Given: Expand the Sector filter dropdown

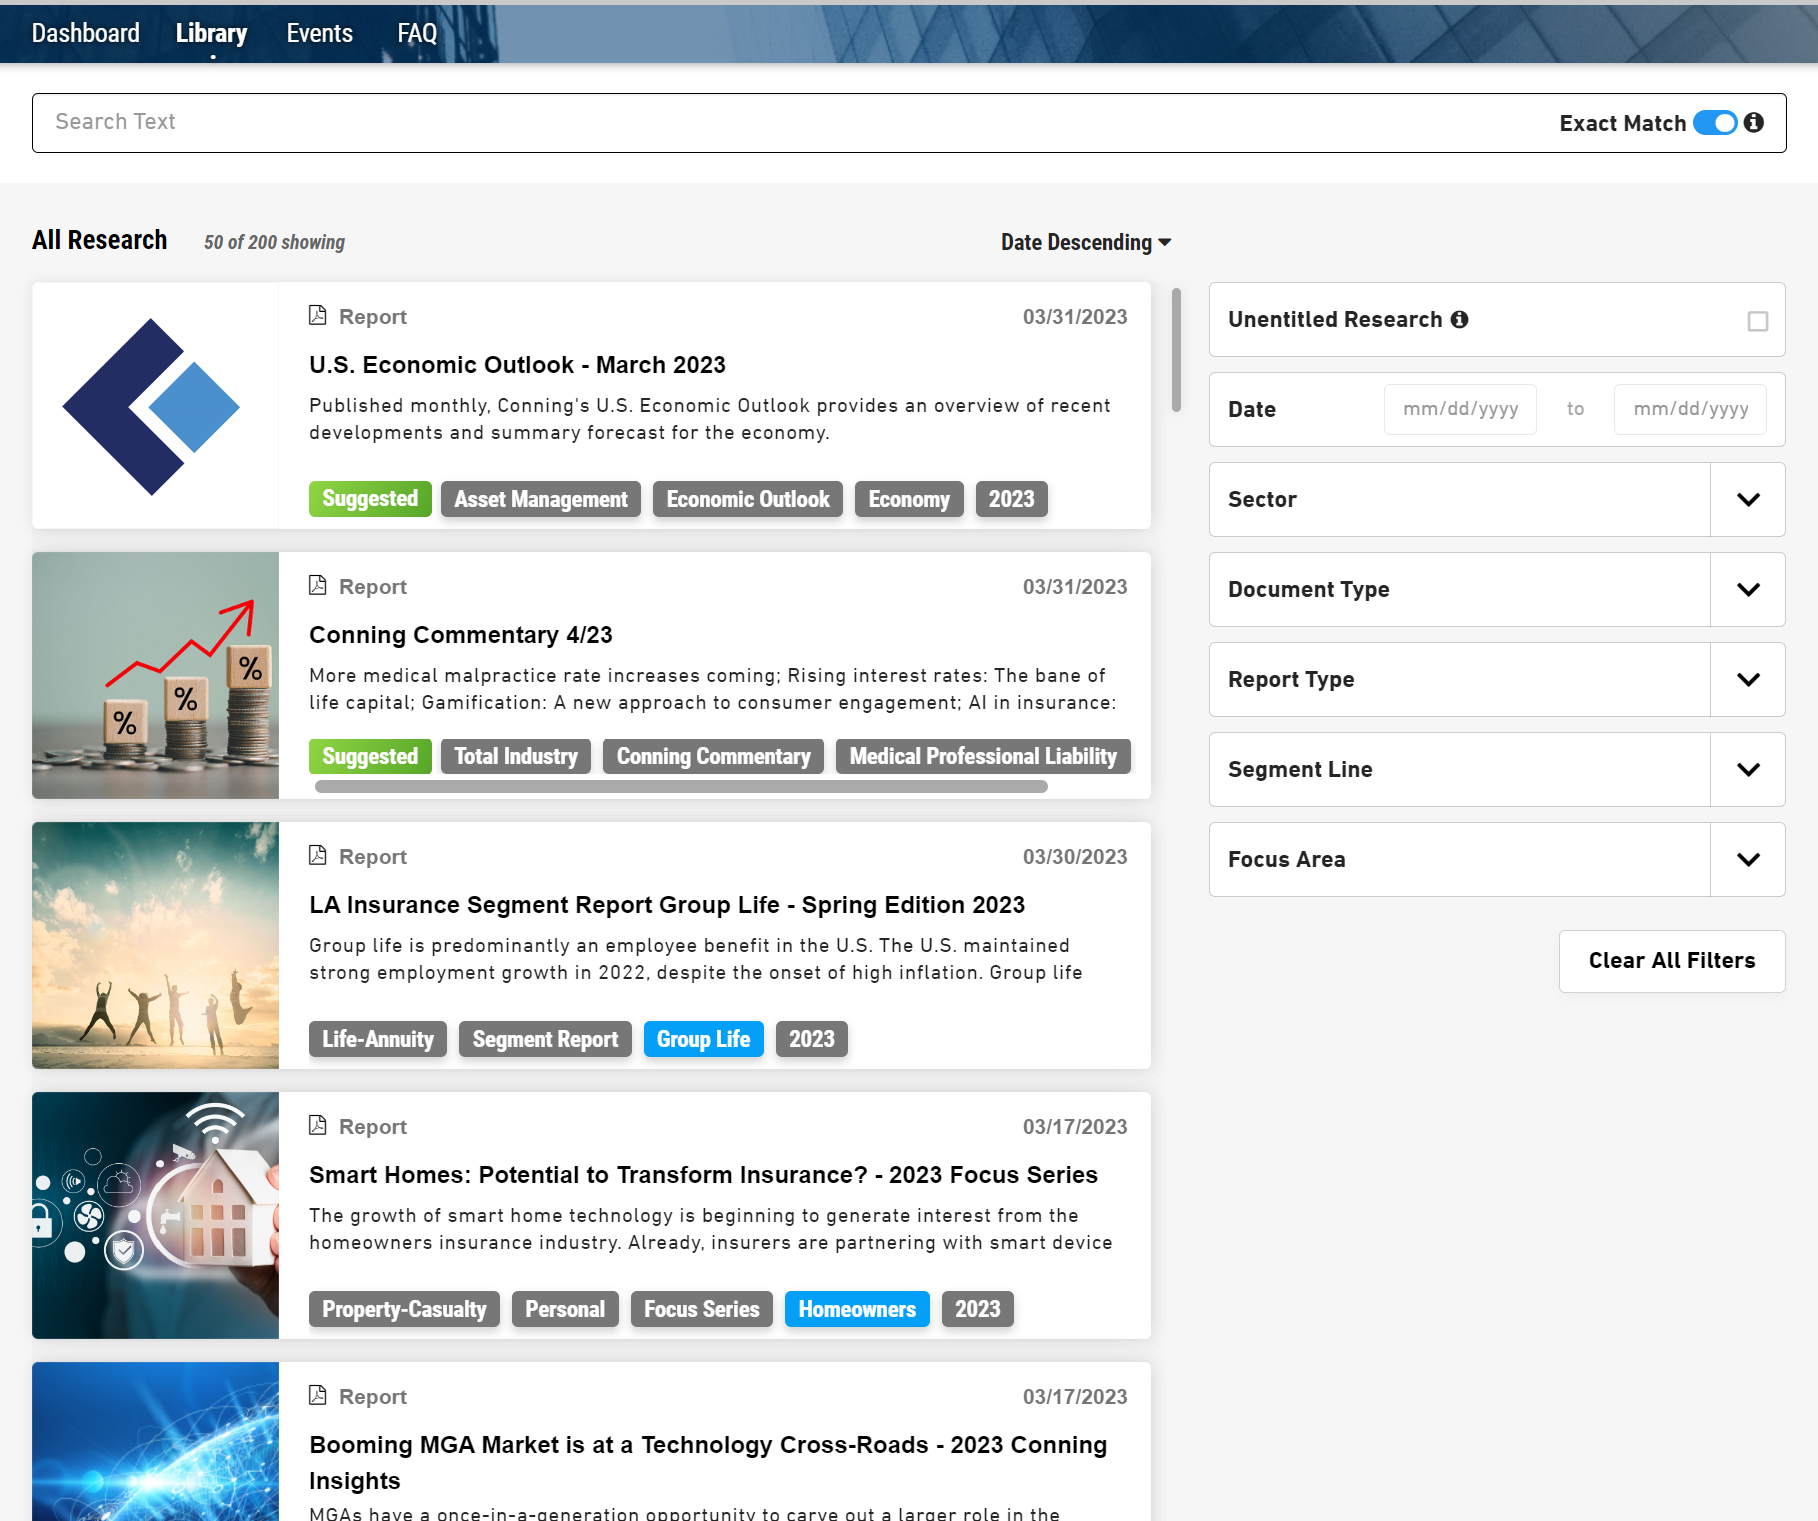Looking at the screenshot, I should pyautogui.click(x=1747, y=499).
